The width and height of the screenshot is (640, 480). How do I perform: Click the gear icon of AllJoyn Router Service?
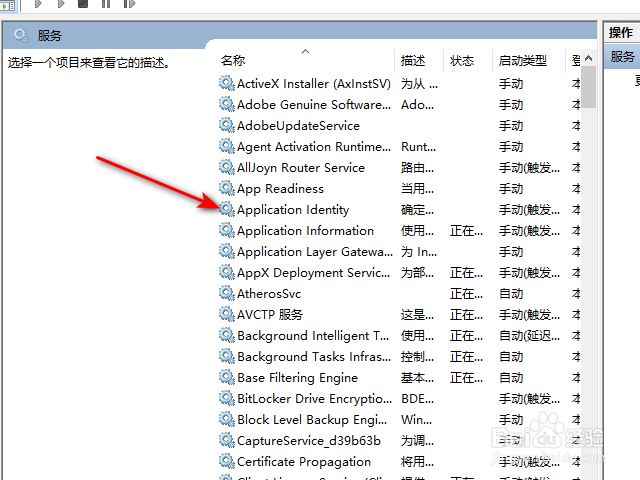(x=227, y=167)
